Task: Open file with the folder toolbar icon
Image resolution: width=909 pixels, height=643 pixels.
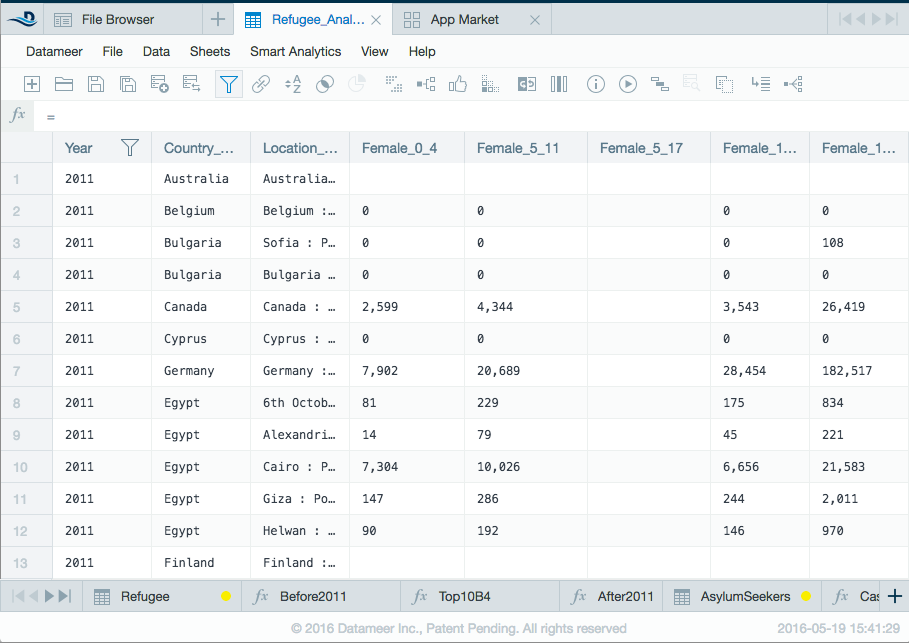Action: click(x=64, y=84)
